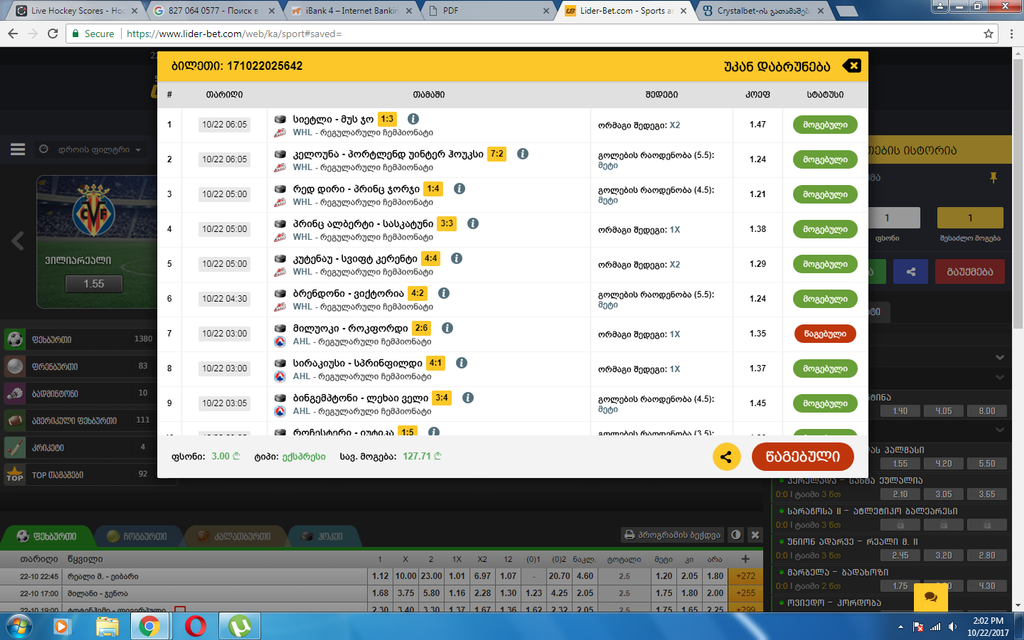1024x640 pixels.
Task: Select the ჰოკეი sport tab
Action: tap(323, 536)
